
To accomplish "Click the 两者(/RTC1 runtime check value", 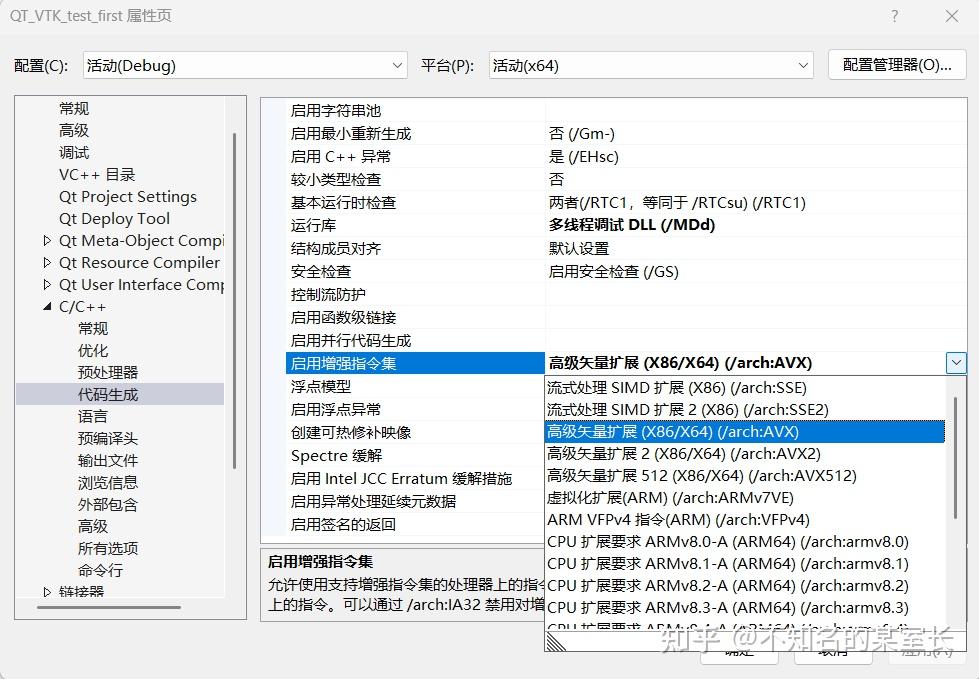I will (x=677, y=203).
